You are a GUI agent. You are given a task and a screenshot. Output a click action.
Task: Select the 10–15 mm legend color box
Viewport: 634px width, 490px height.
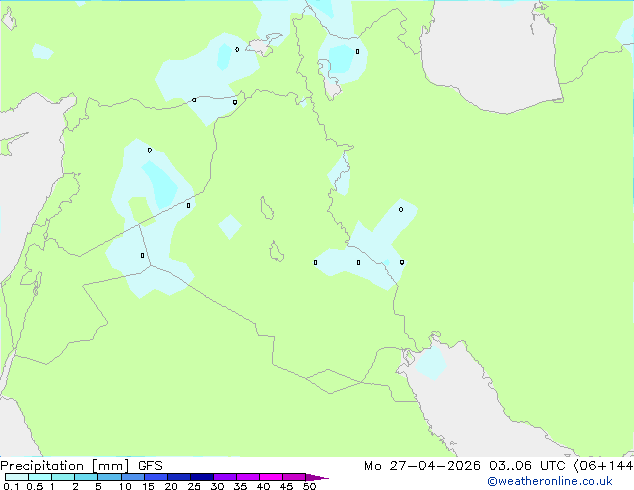[x=132, y=477]
